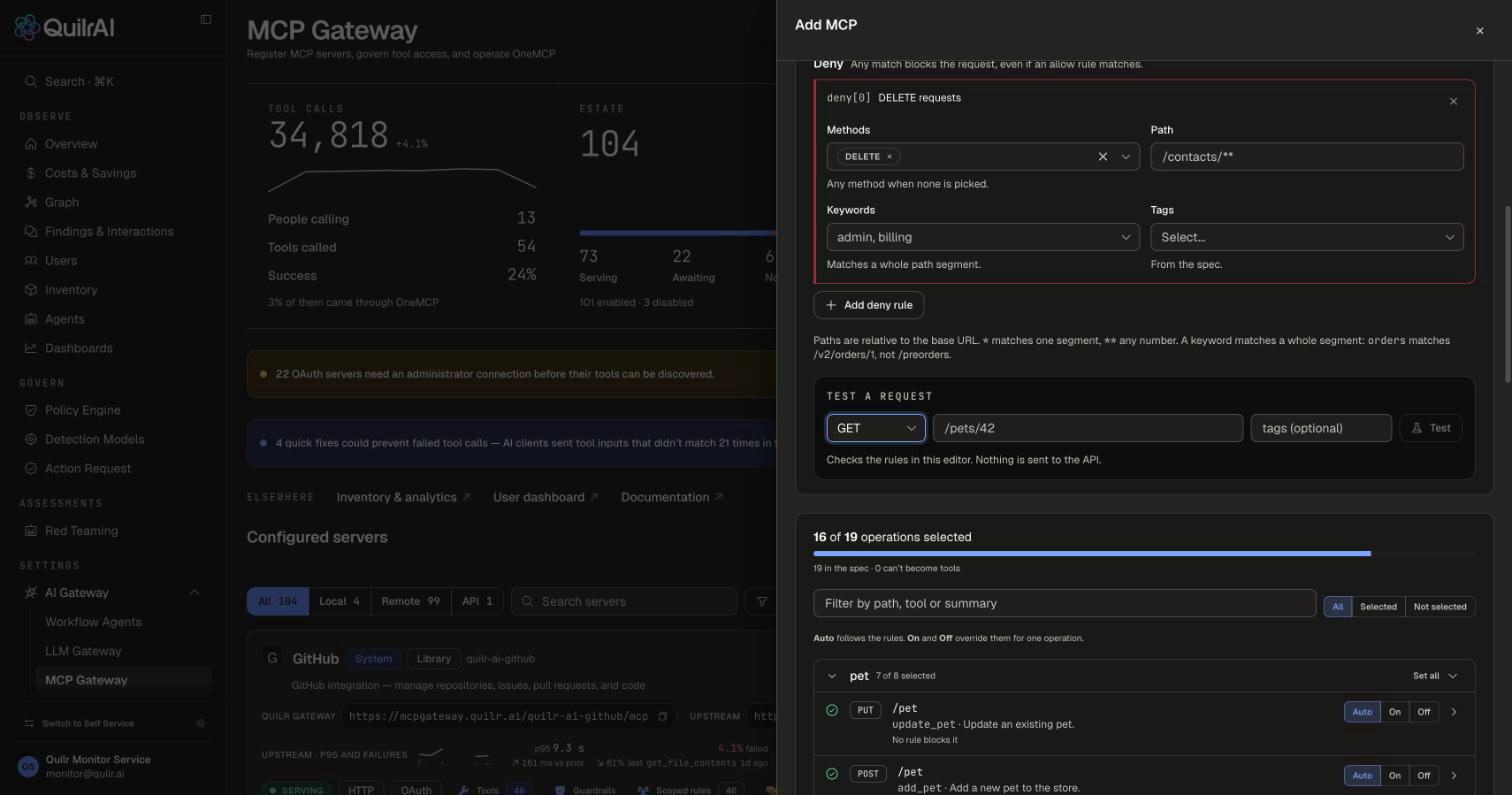Switch to the Remote 99 tab

click(410, 601)
